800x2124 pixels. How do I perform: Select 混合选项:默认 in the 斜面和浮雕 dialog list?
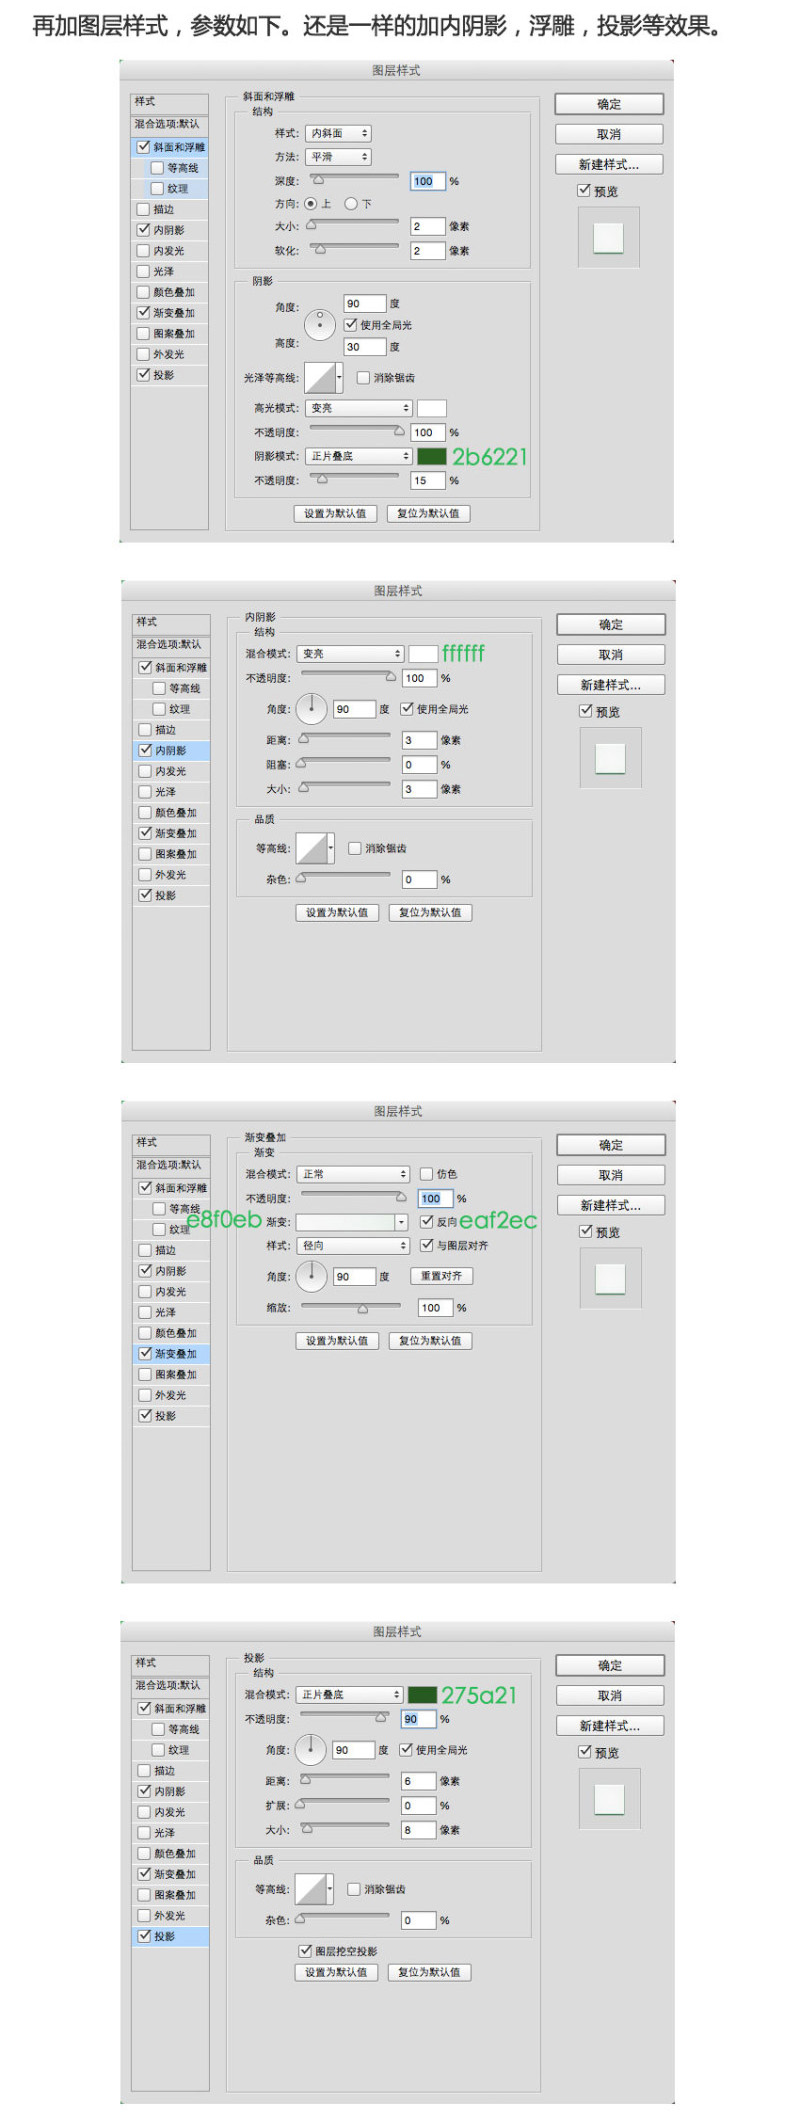click(x=169, y=124)
